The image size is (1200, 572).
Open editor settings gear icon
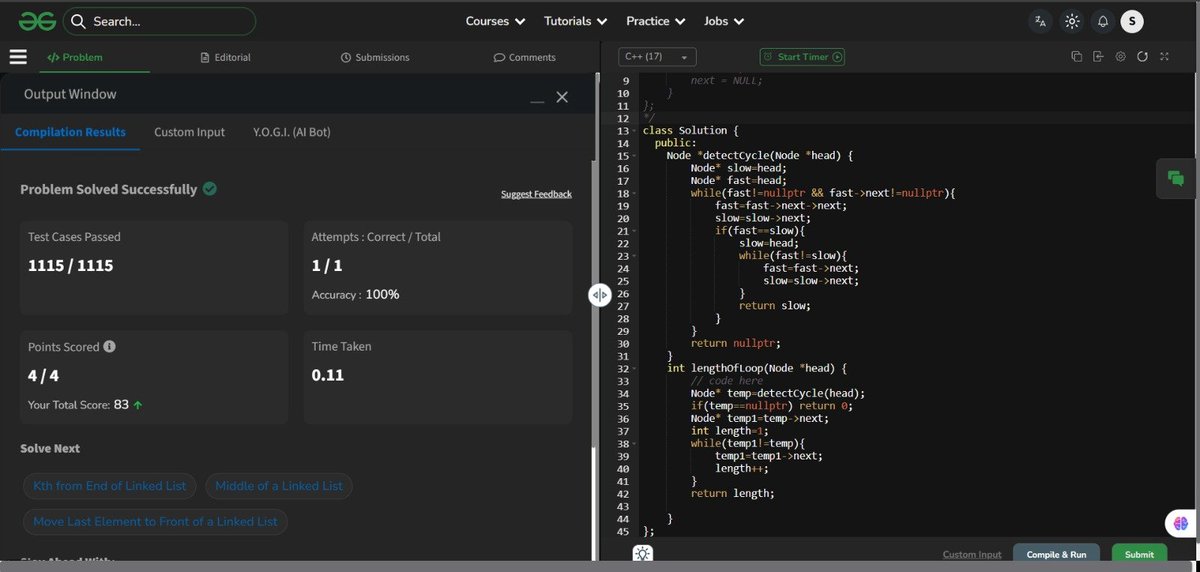click(1120, 57)
